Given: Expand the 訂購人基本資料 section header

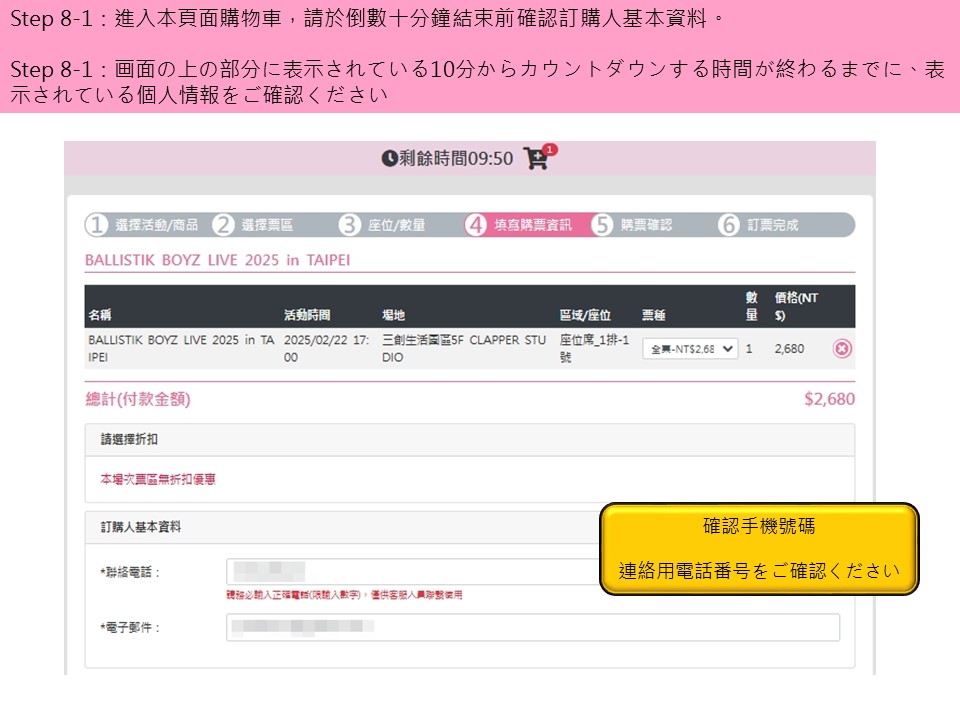Looking at the screenshot, I should click(x=340, y=527).
